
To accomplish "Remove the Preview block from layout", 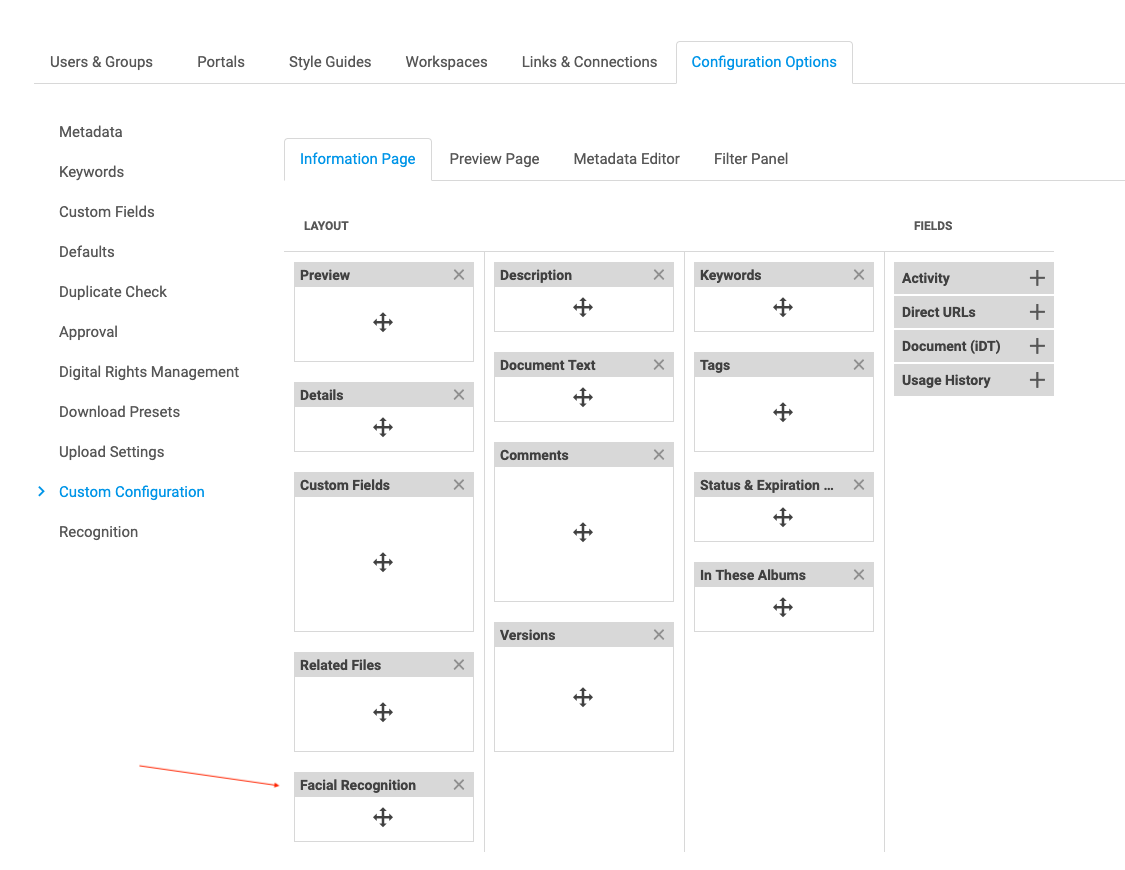I will tap(459, 275).
